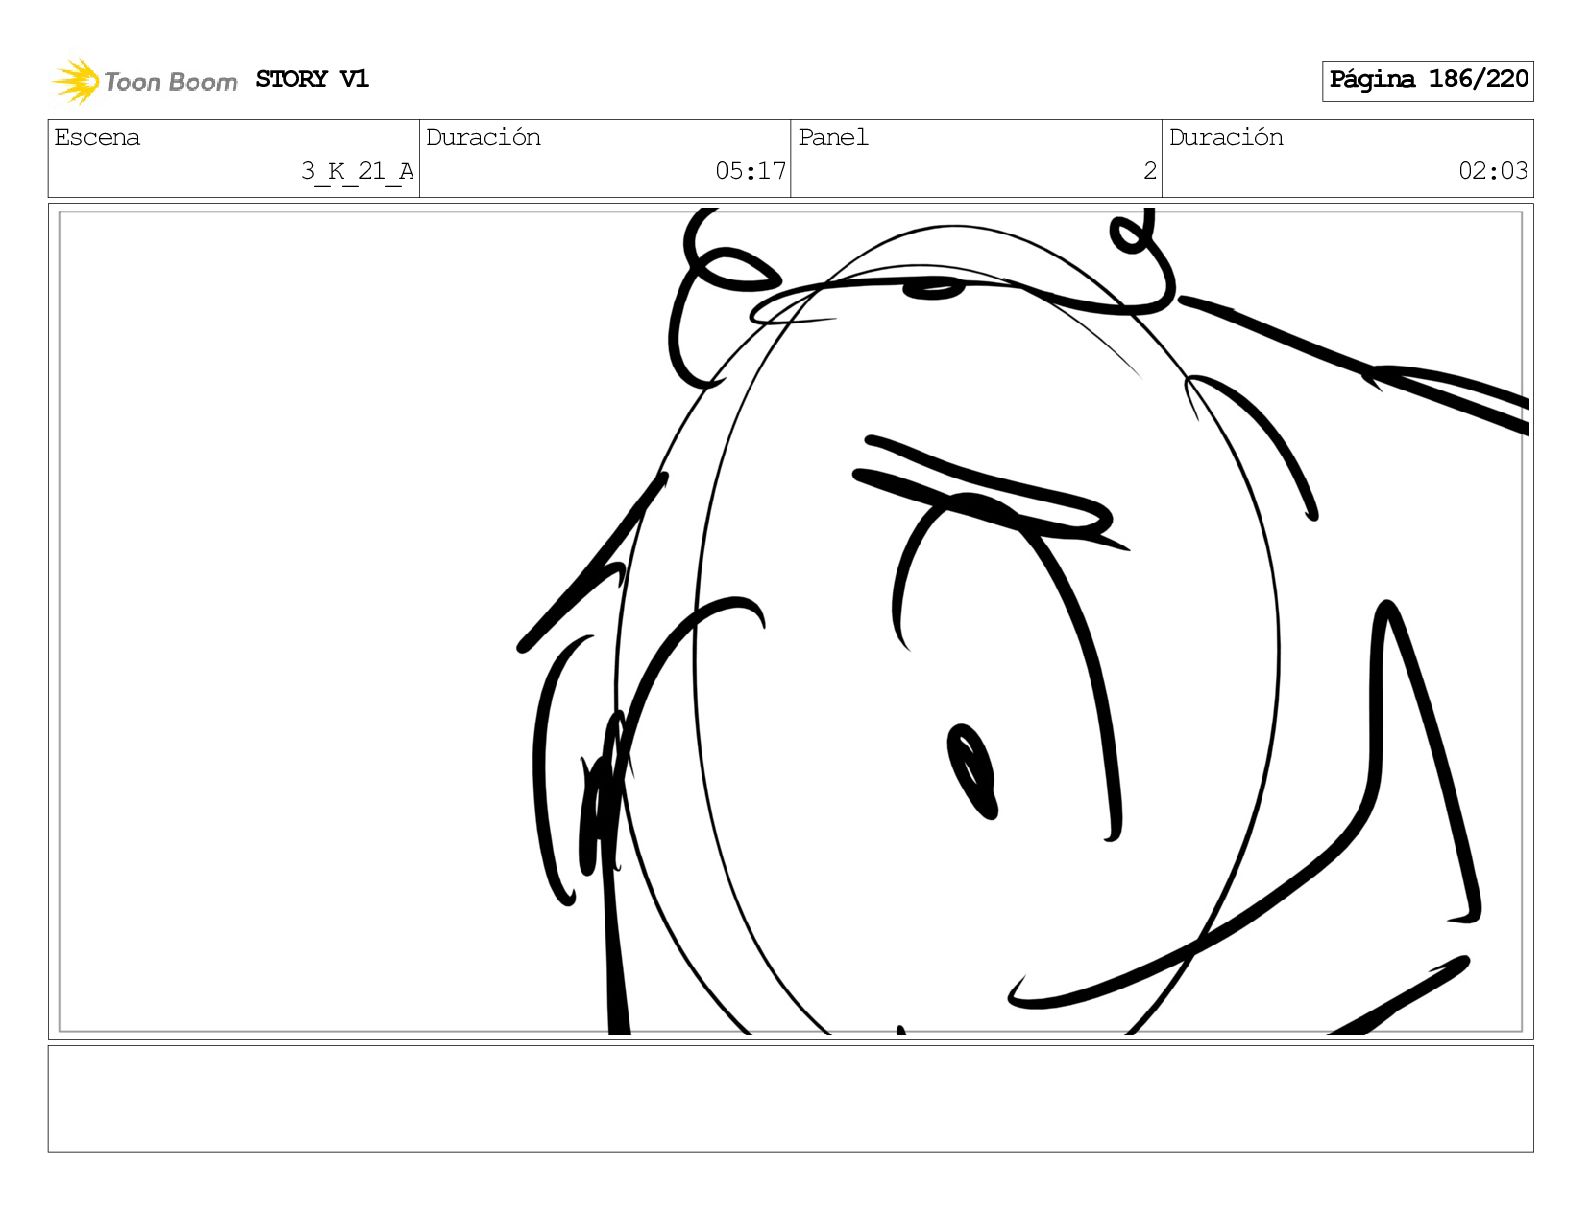Click the Toon Boom logo

[x=145, y=81]
